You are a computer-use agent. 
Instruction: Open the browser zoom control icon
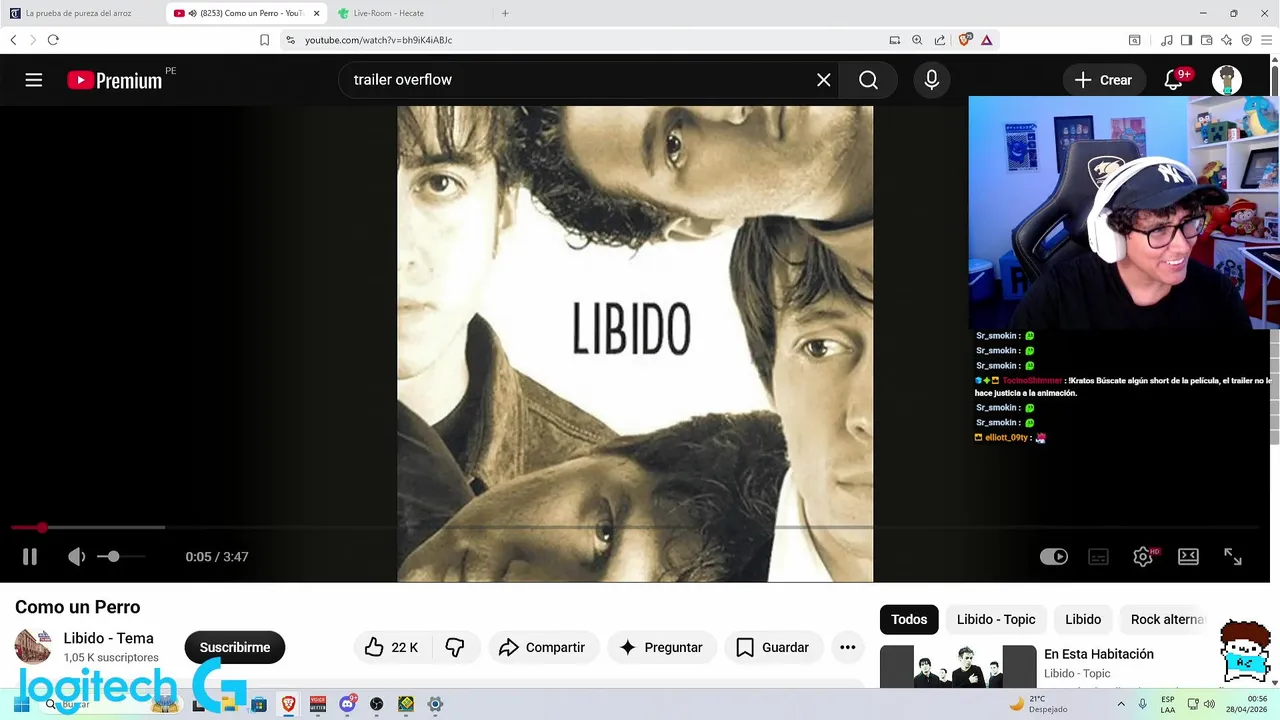click(x=917, y=40)
